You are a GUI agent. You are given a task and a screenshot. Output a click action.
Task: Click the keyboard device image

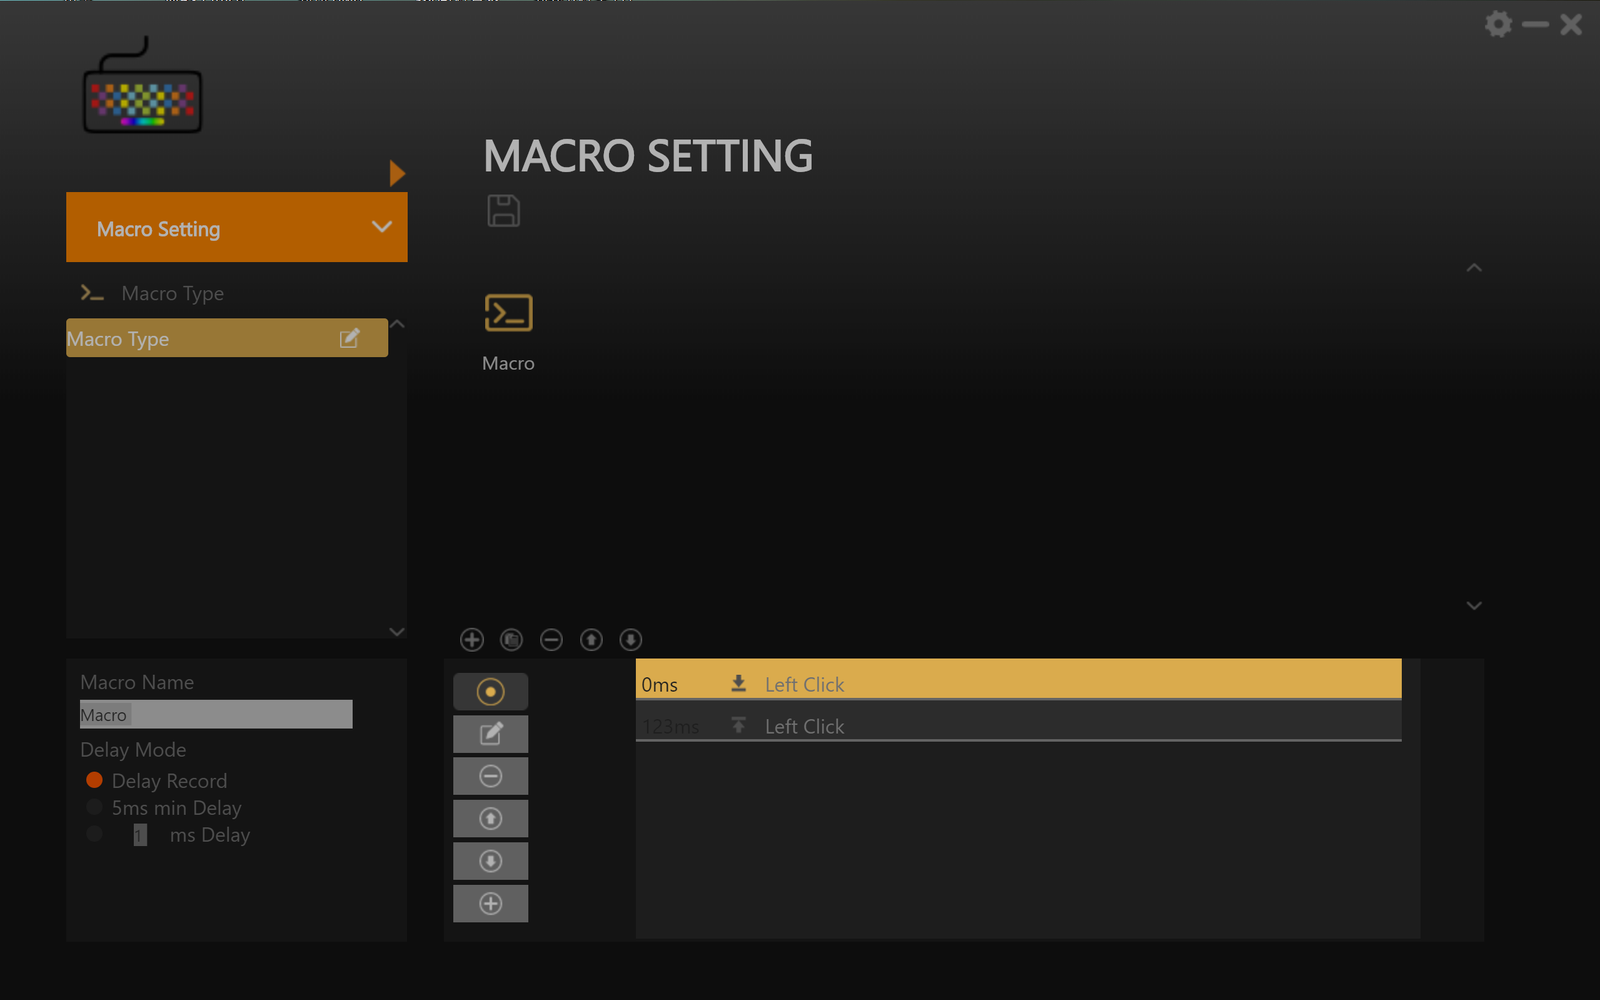pyautogui.click(x=142, y=89)
